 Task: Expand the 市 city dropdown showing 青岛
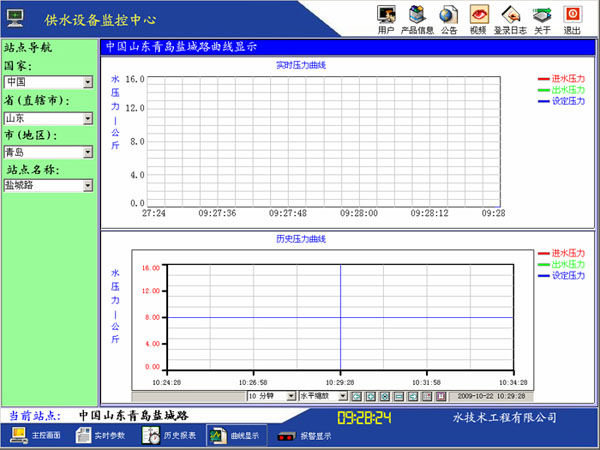(88, 152)
